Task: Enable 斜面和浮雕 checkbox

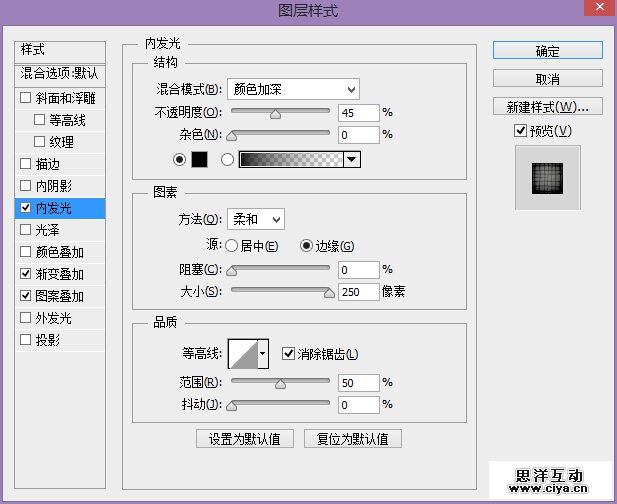Action: pos(25,97)
